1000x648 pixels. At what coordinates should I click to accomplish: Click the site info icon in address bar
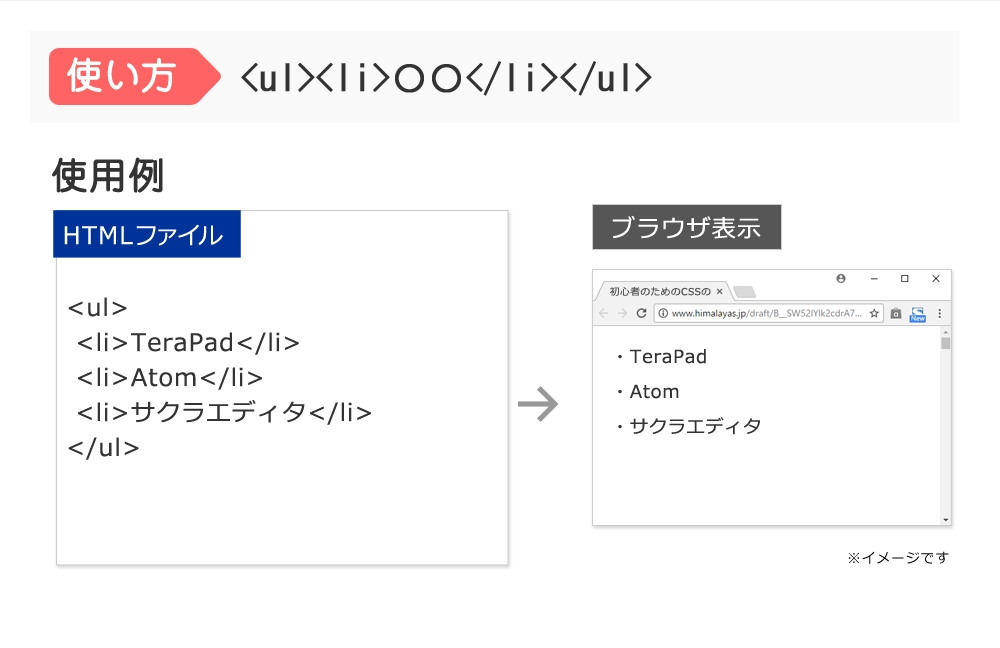coord(663,313)
